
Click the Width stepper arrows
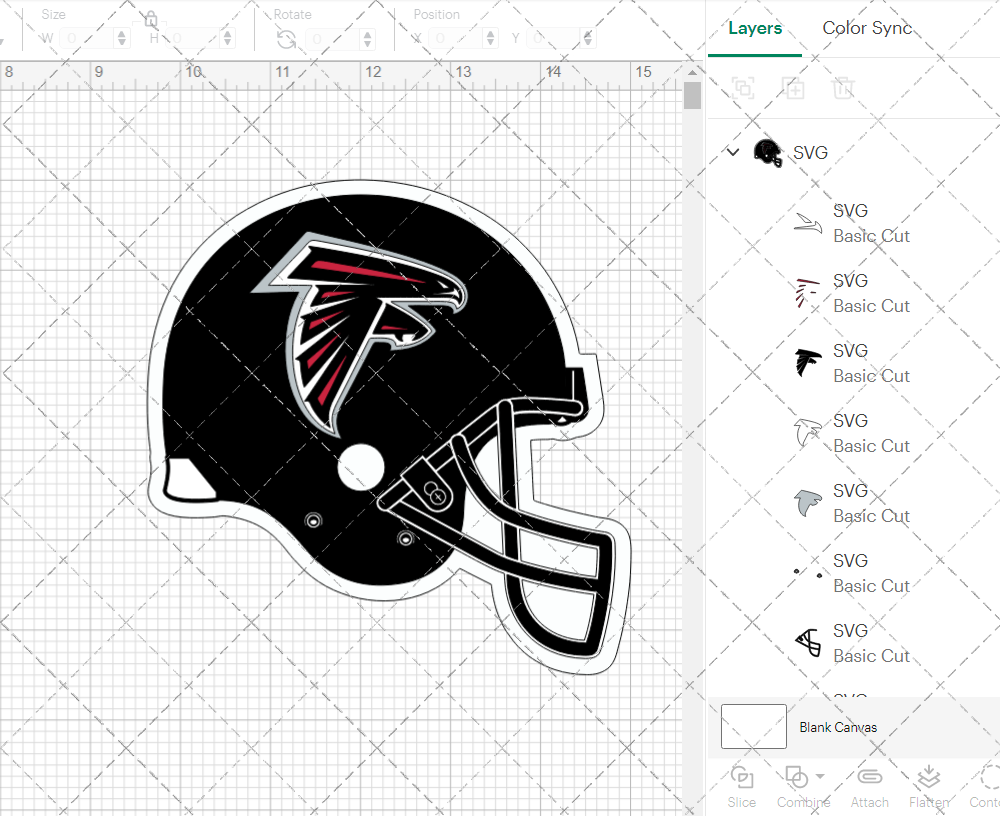[x=122, y=38]
